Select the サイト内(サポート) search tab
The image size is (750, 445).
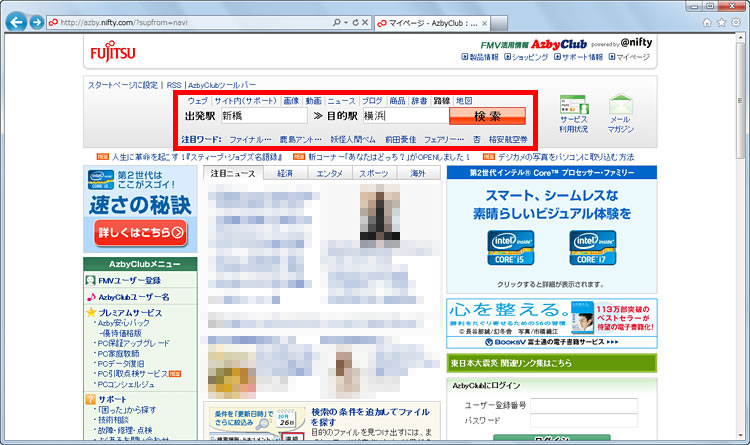[x=245, y=100]
